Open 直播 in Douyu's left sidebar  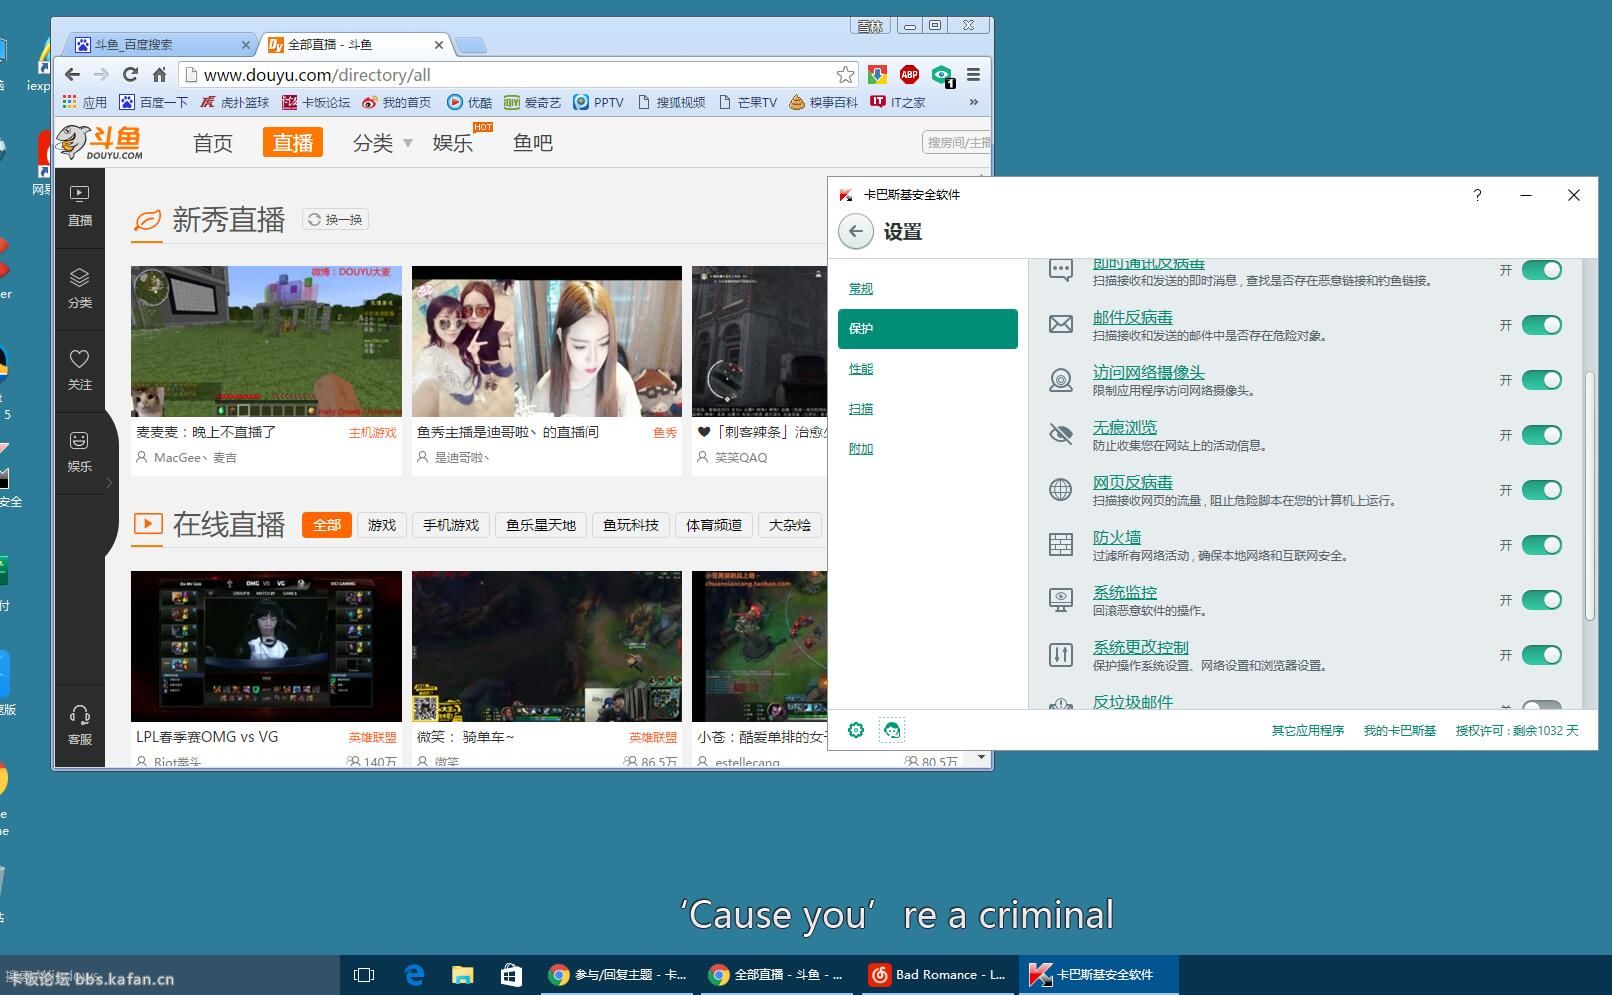(80, 206)
